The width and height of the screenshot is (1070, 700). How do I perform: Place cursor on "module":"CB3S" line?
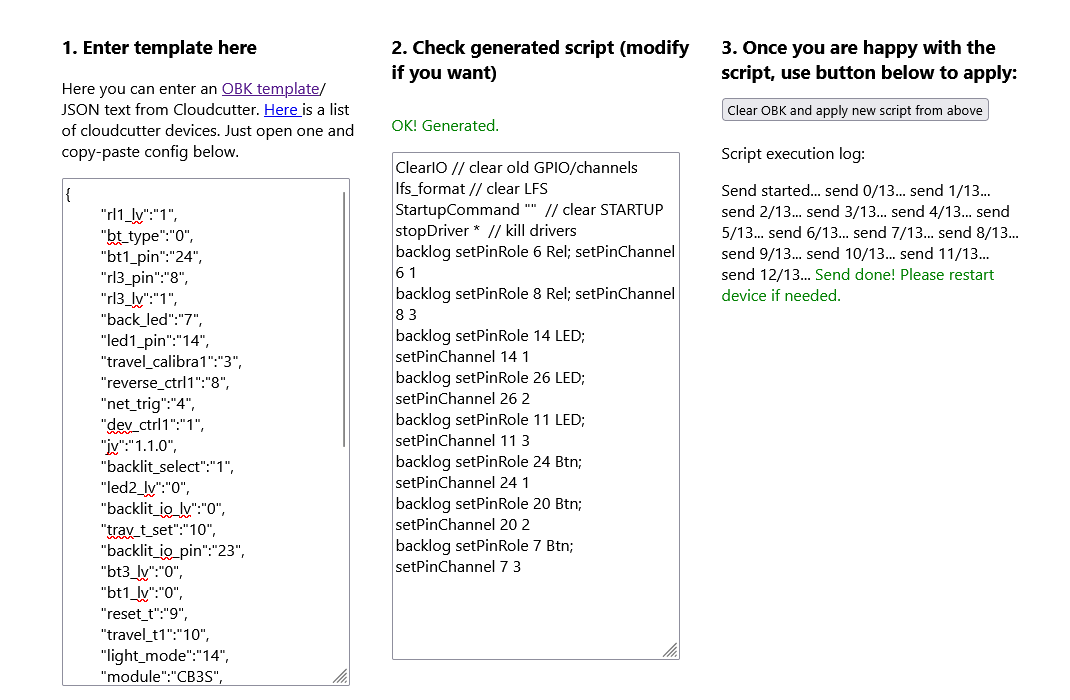pyautogui.click(x=161, y=677)
